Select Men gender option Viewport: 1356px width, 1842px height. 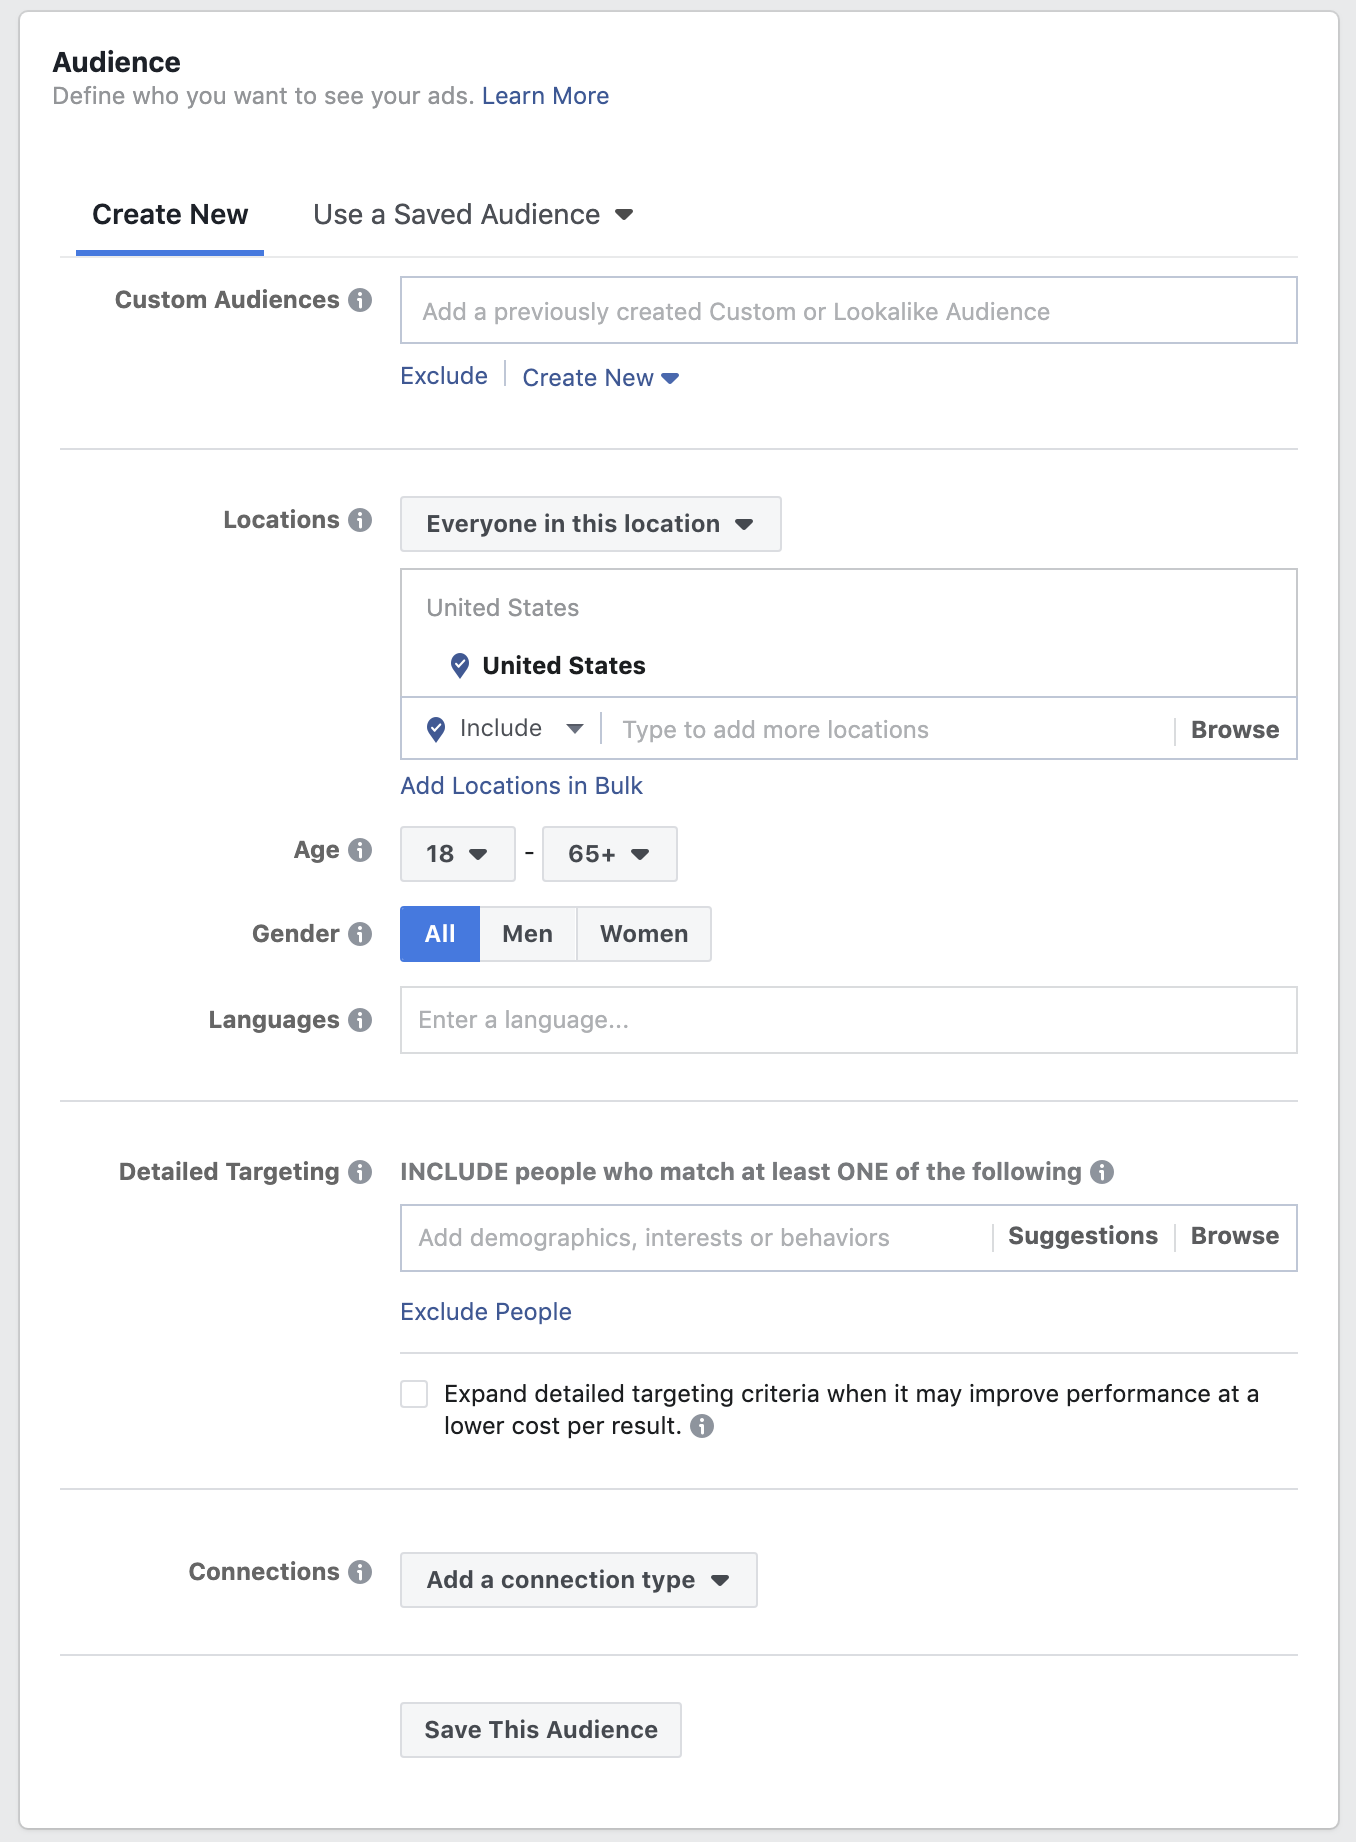(x=527, y=934)
